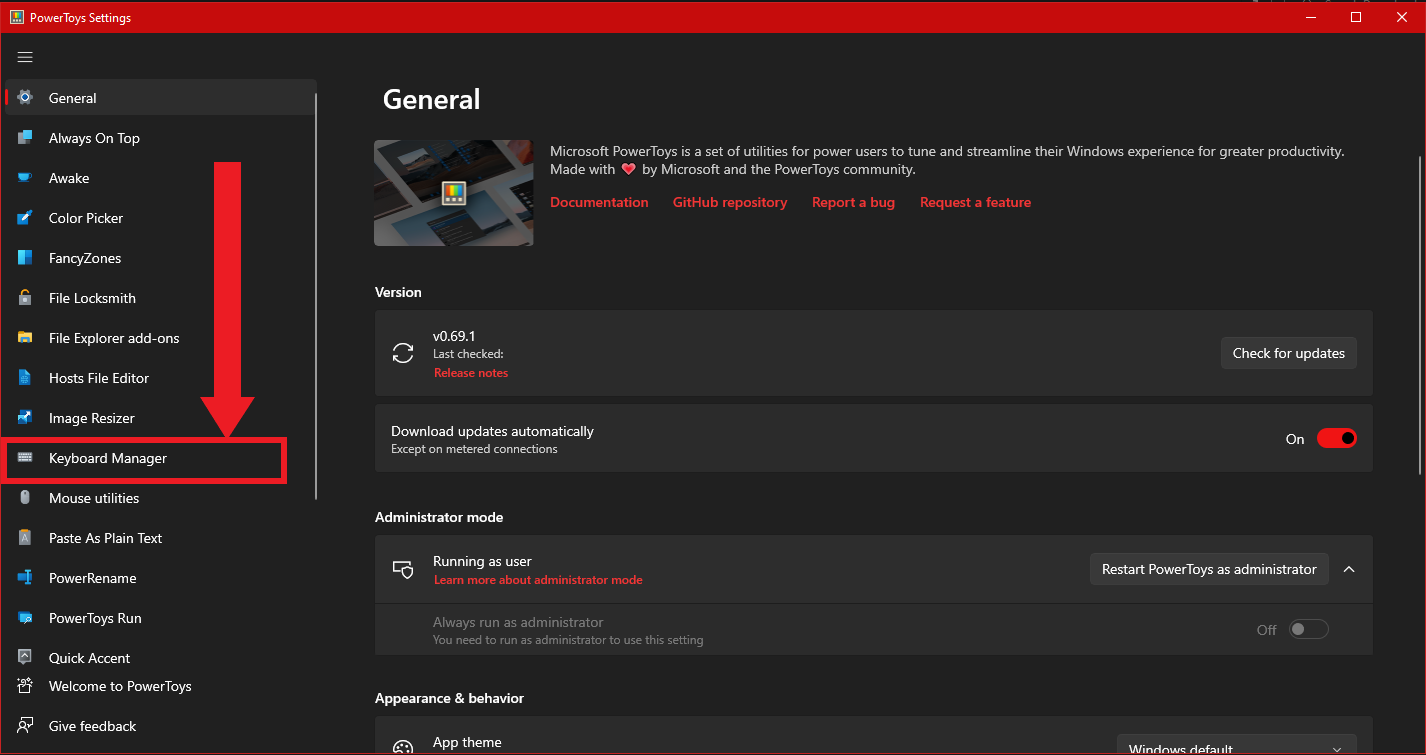The width and height of the screenshot is (1426, 755).
Task: Open the Documentation link
Action: [x=599, y=202]
